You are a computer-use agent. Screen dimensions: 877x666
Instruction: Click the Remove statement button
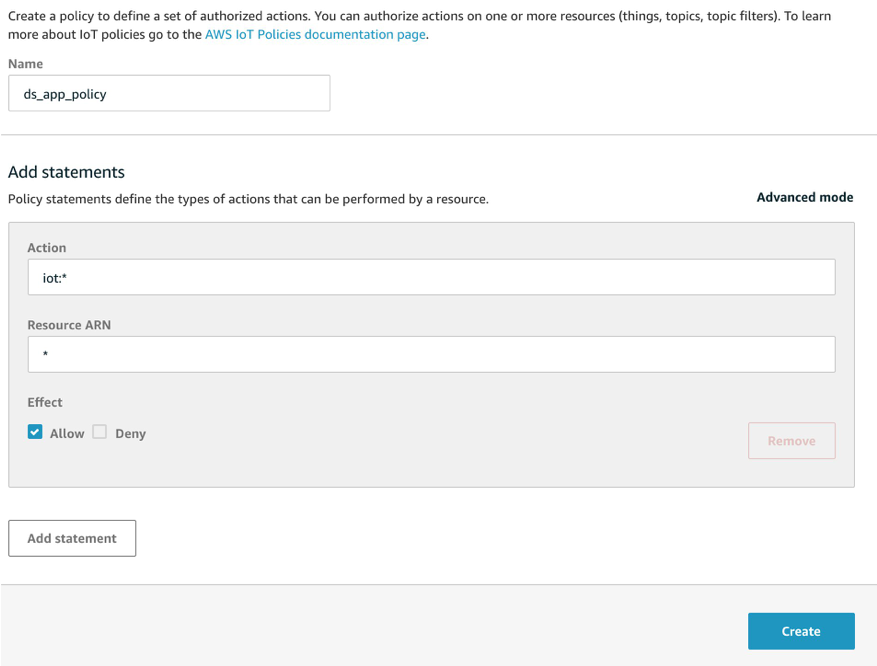click(791, 440)
